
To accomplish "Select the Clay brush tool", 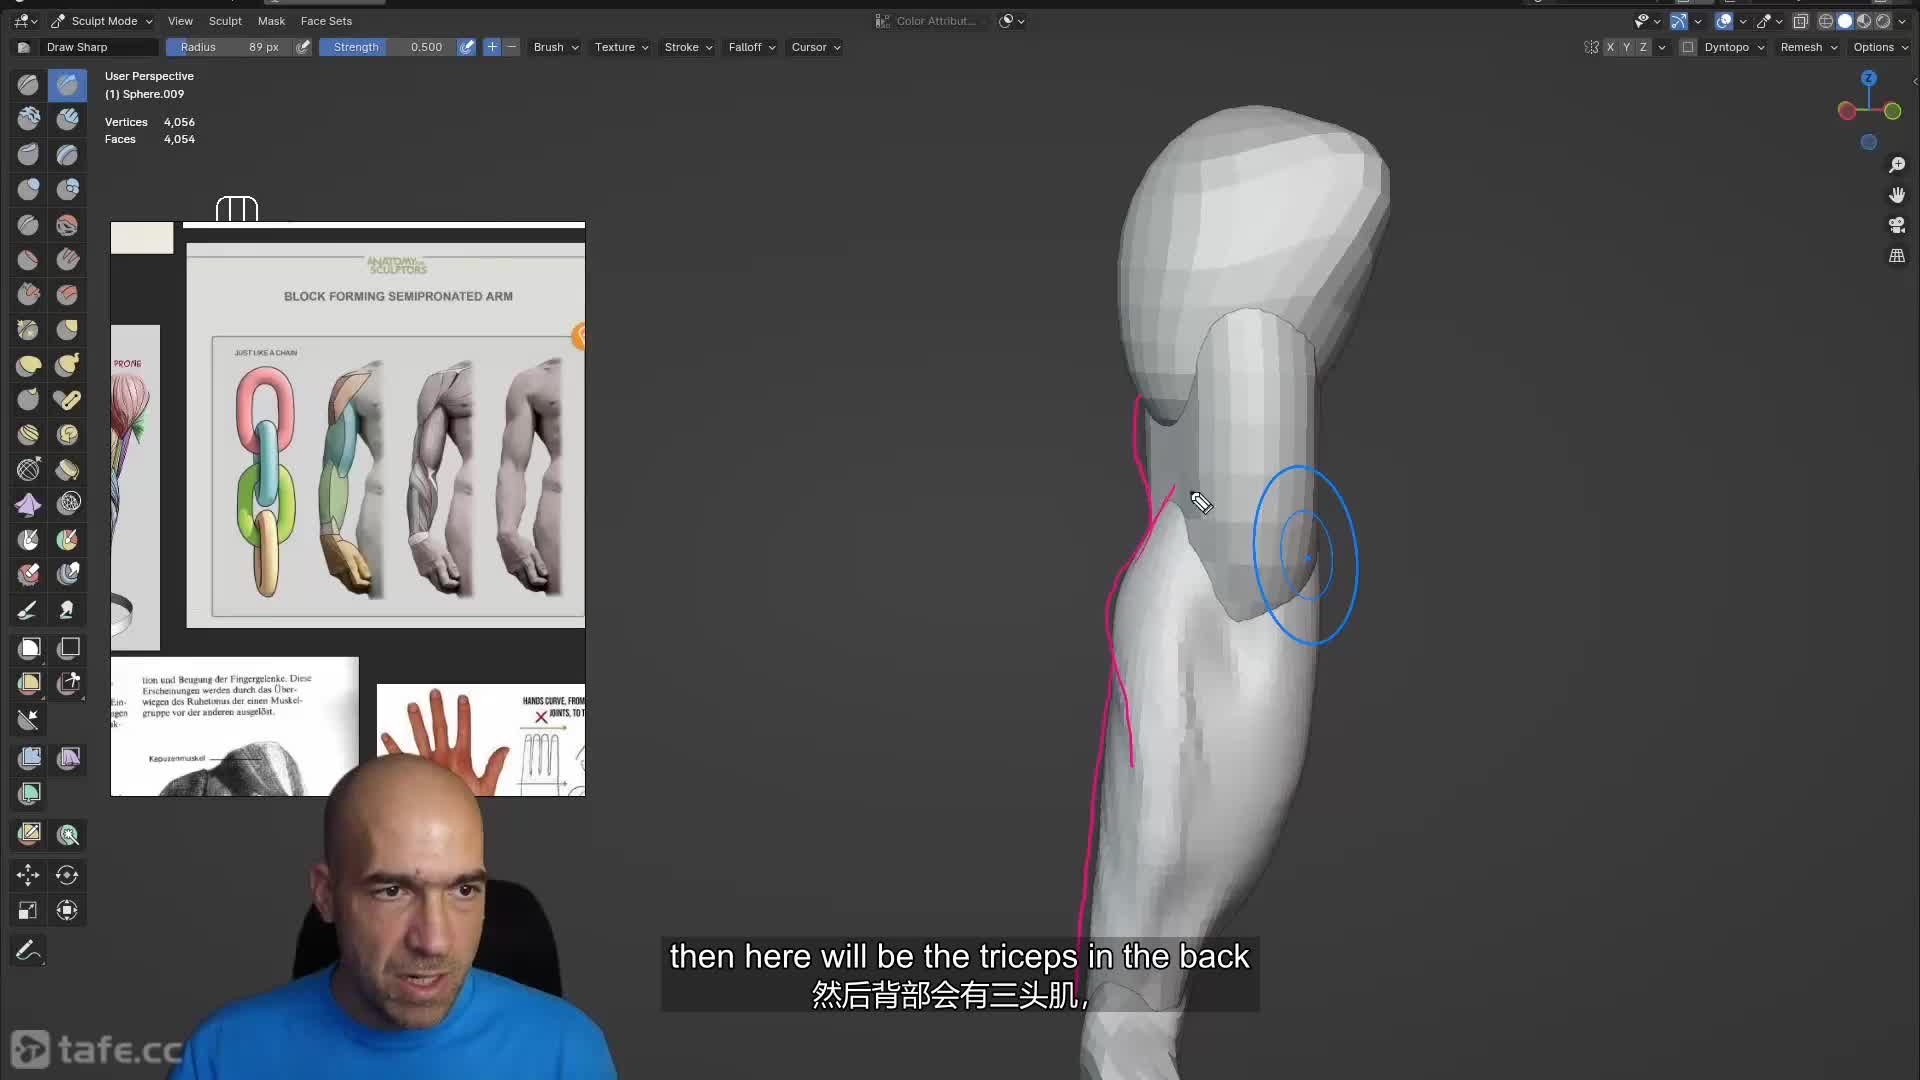I will click(28, 120).
